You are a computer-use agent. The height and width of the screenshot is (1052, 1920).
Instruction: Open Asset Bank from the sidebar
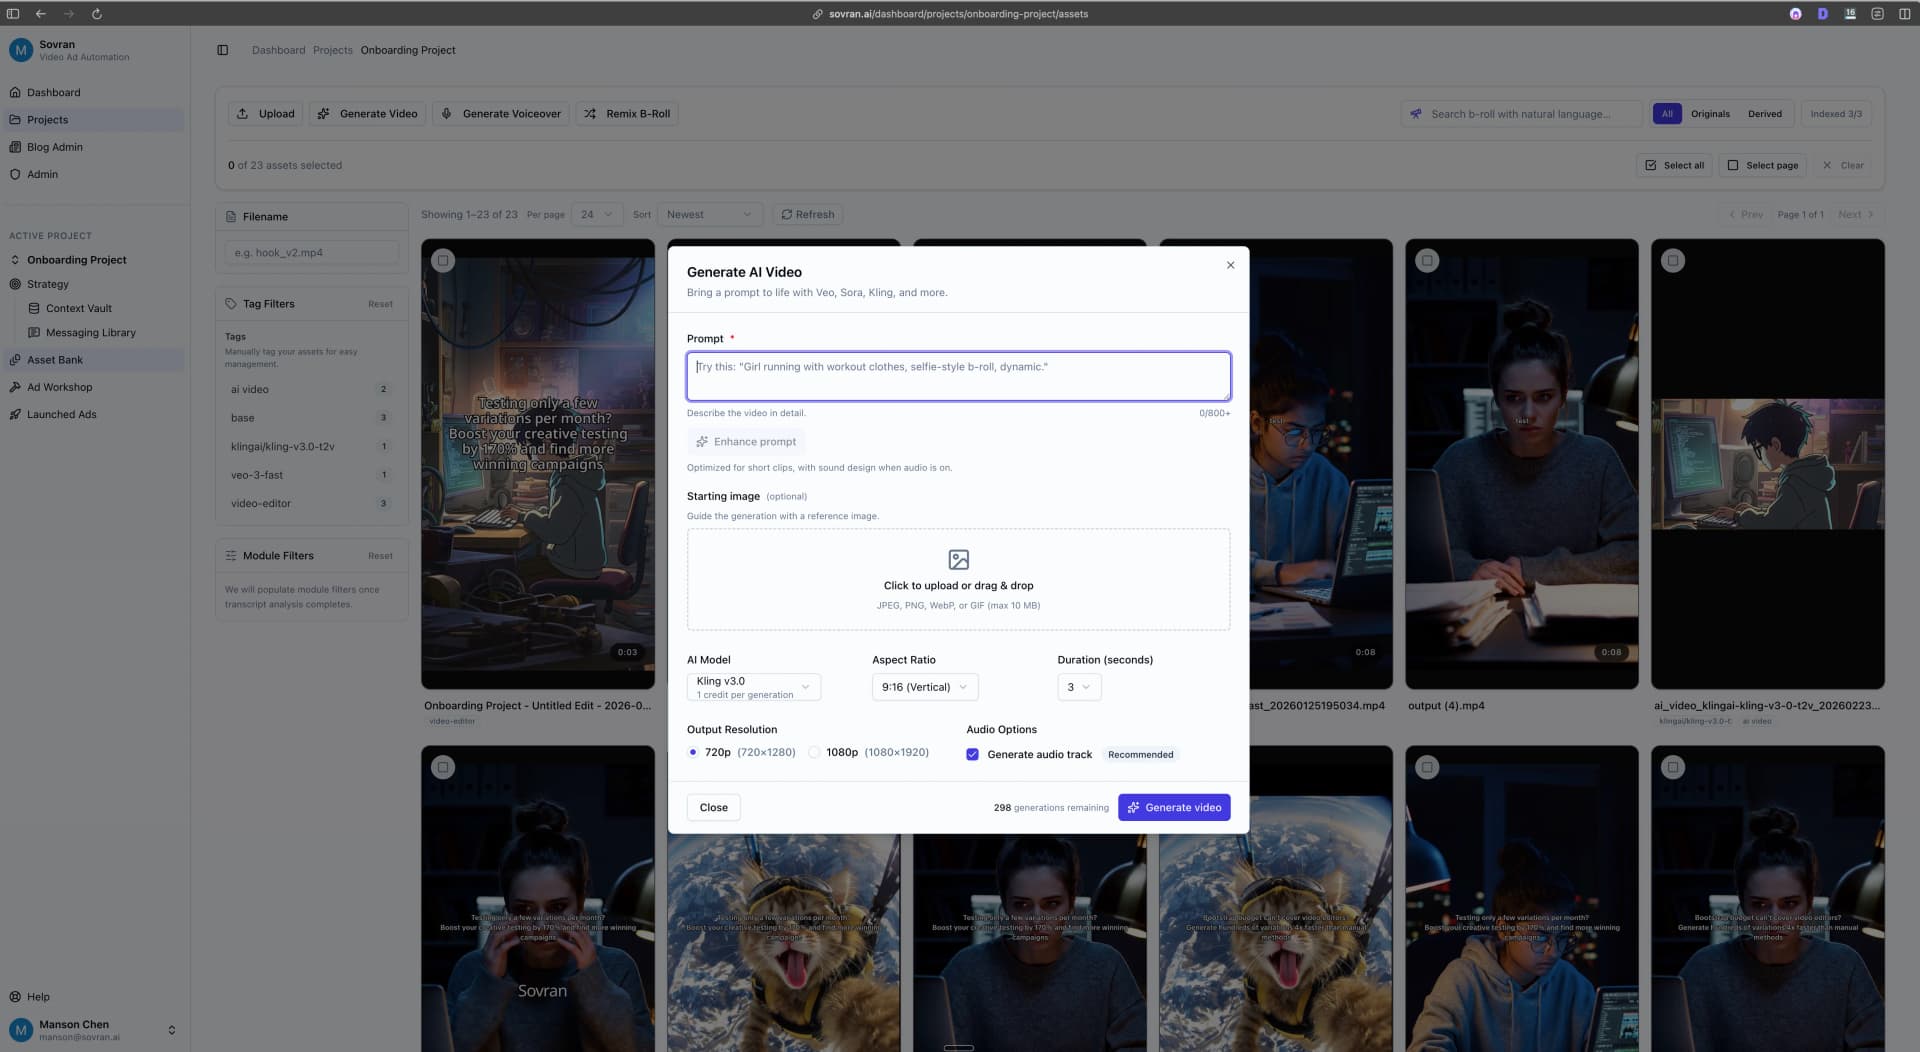pos(54,359)
